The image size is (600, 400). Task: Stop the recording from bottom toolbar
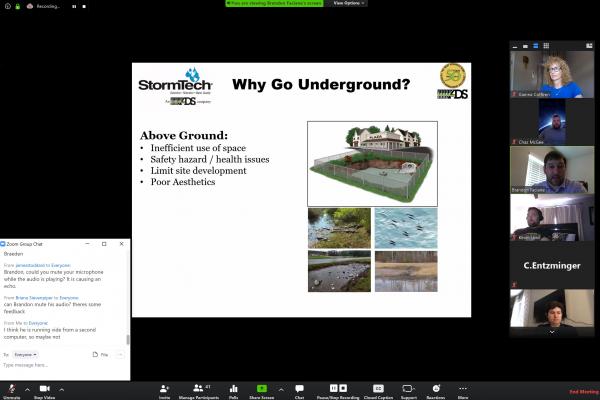coord(343,388)
